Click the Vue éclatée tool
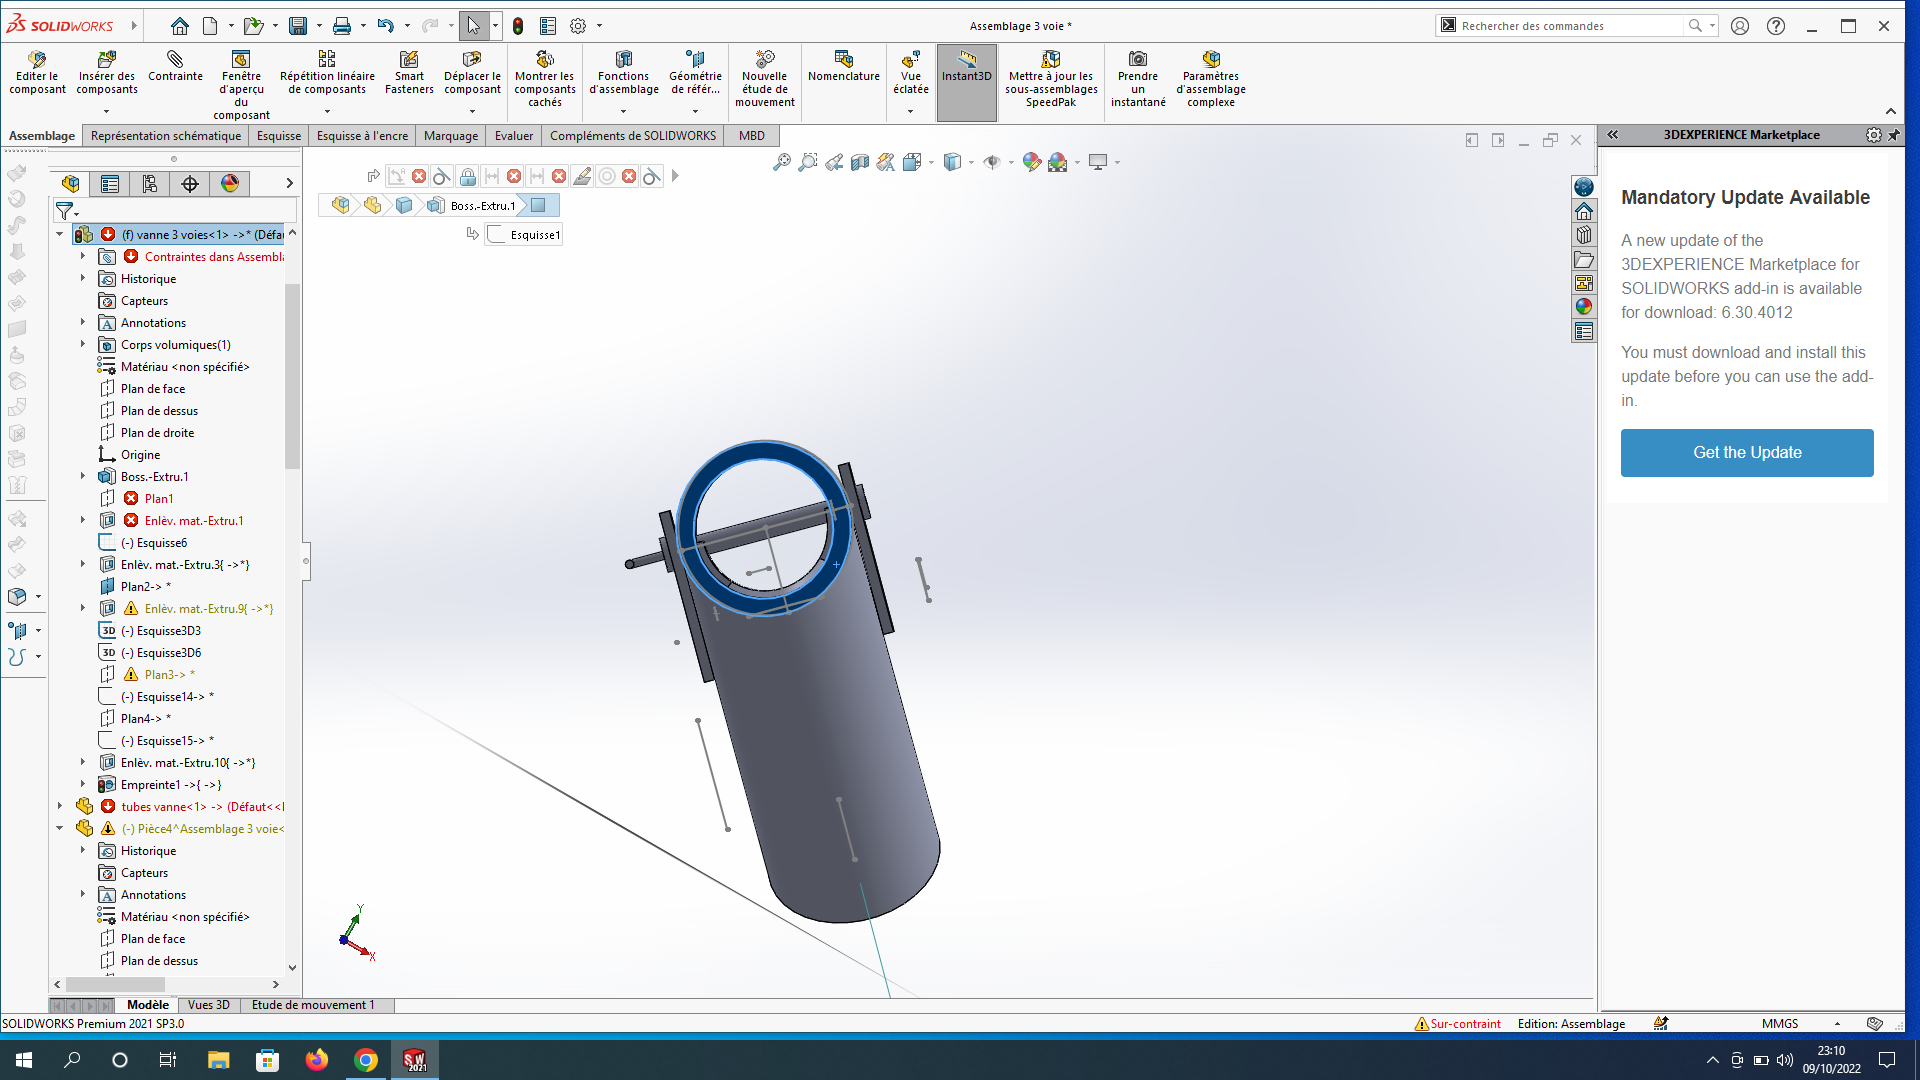Image resolution: width=1920 pixels, height=1080 pixels. pyautogui.click(x=910, y=73)
